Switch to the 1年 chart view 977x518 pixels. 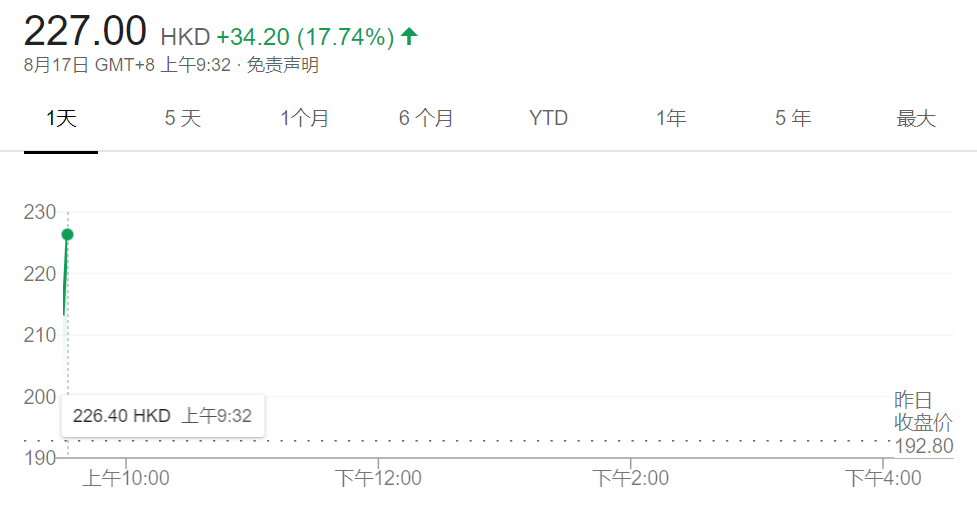coord(670,118)
